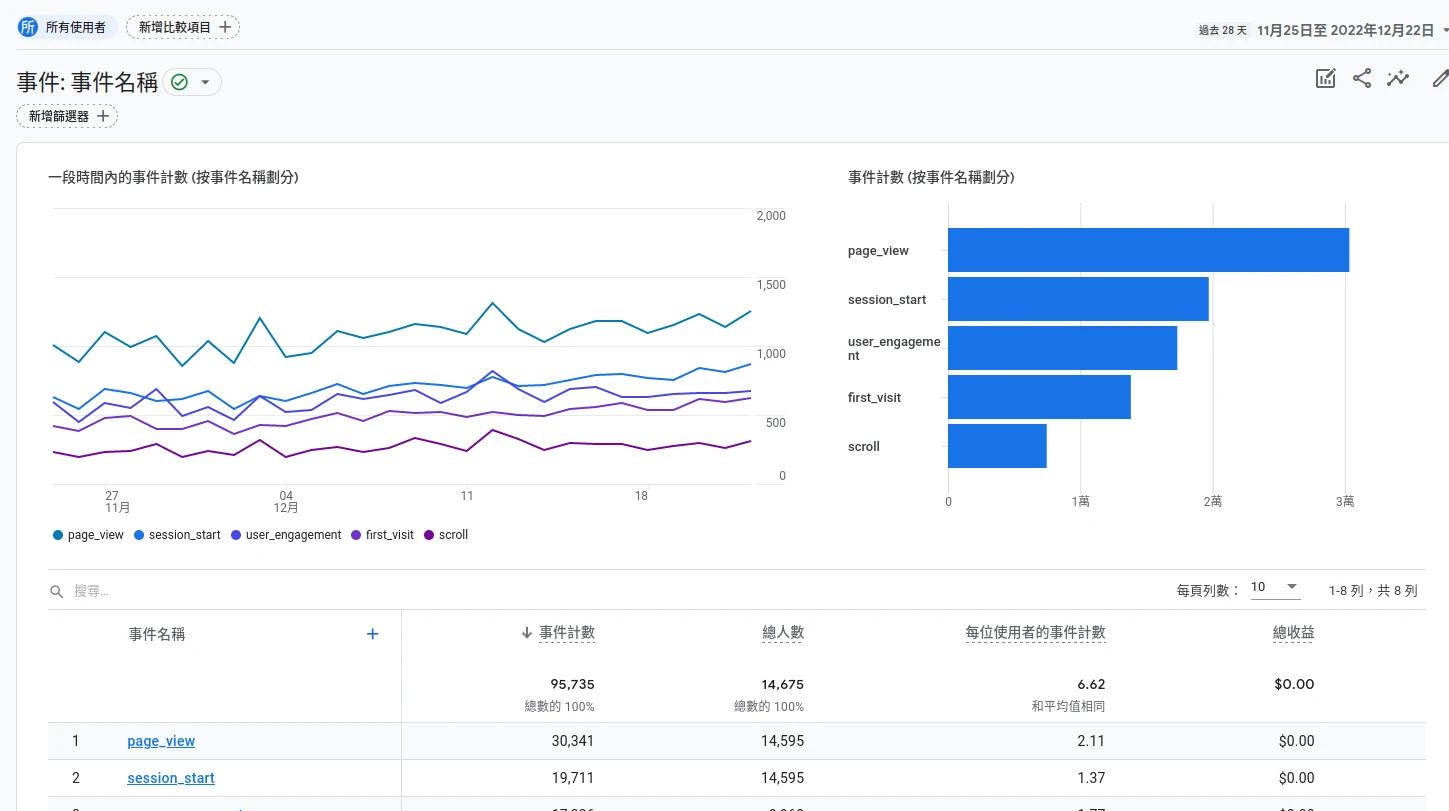Viewport: 1449px width, 811px height.
Task: Sort table by 事件計數 column header
Action: point(566,633)
